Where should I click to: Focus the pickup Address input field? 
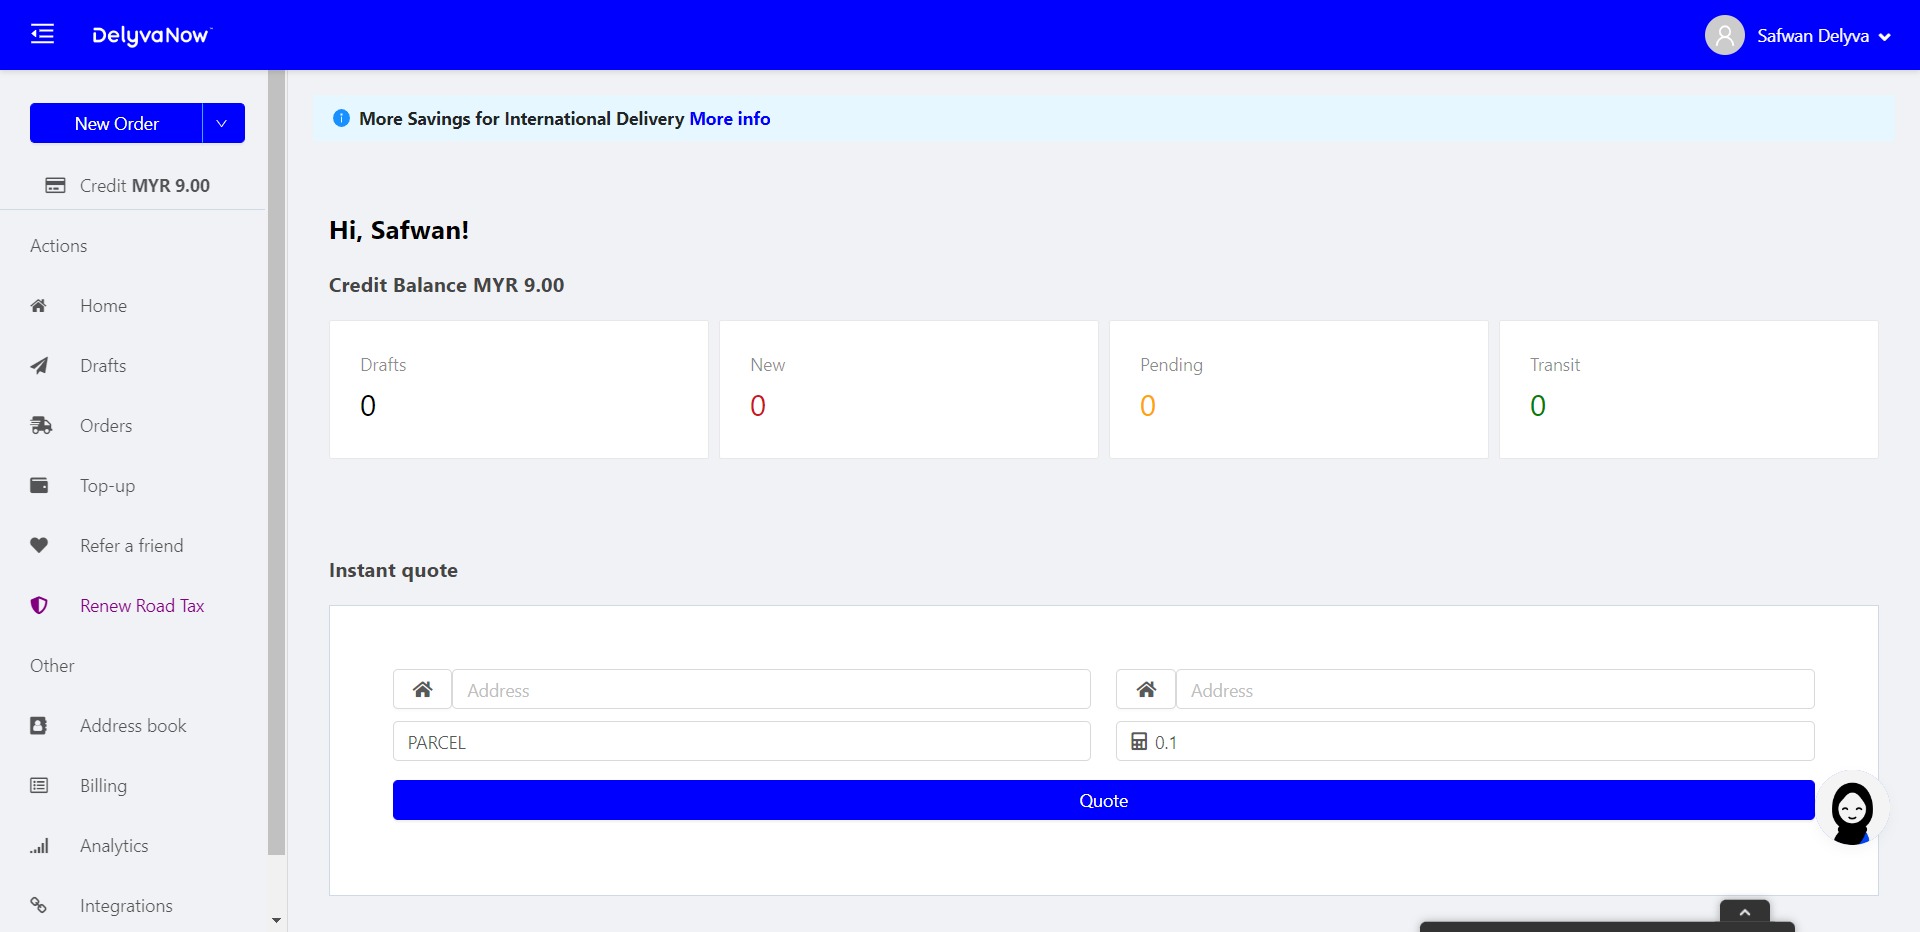[771, 689]
